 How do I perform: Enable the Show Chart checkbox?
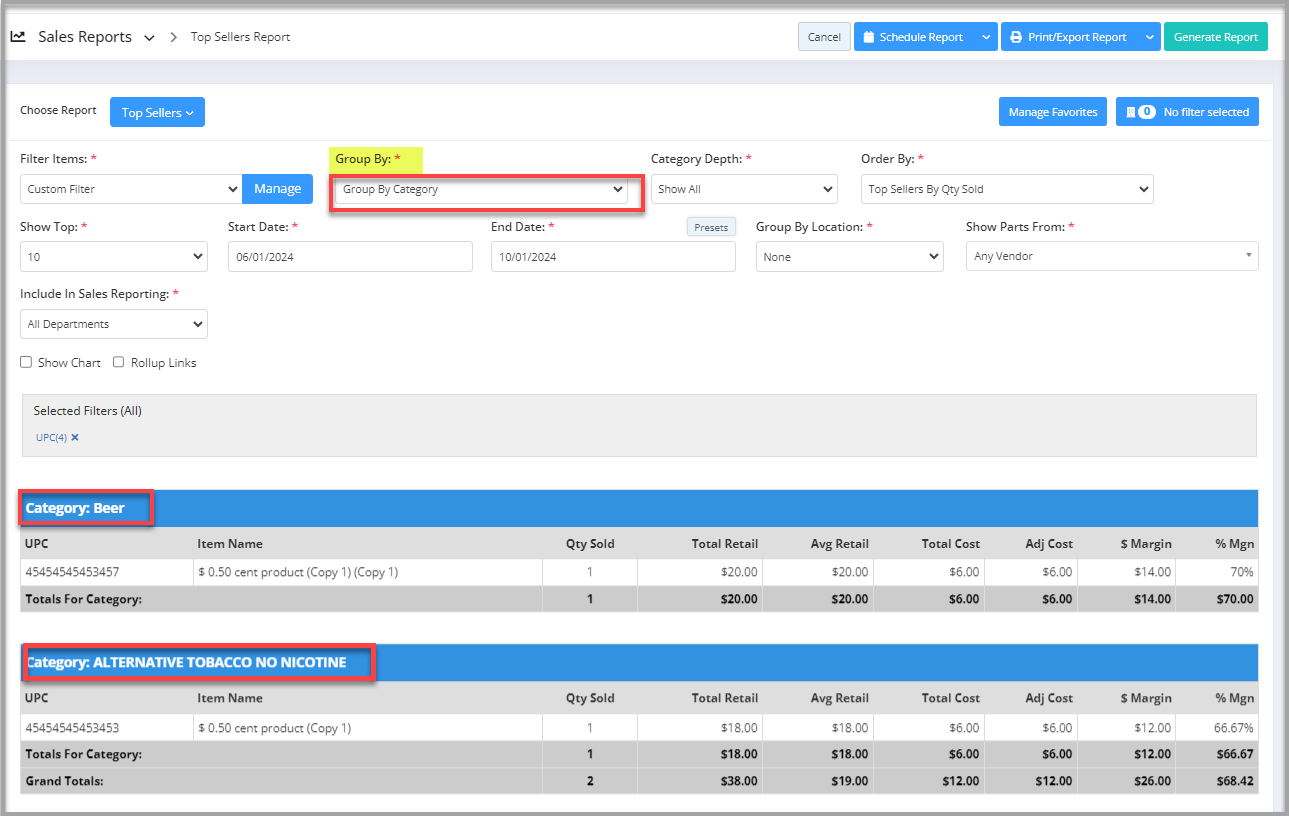26,362
